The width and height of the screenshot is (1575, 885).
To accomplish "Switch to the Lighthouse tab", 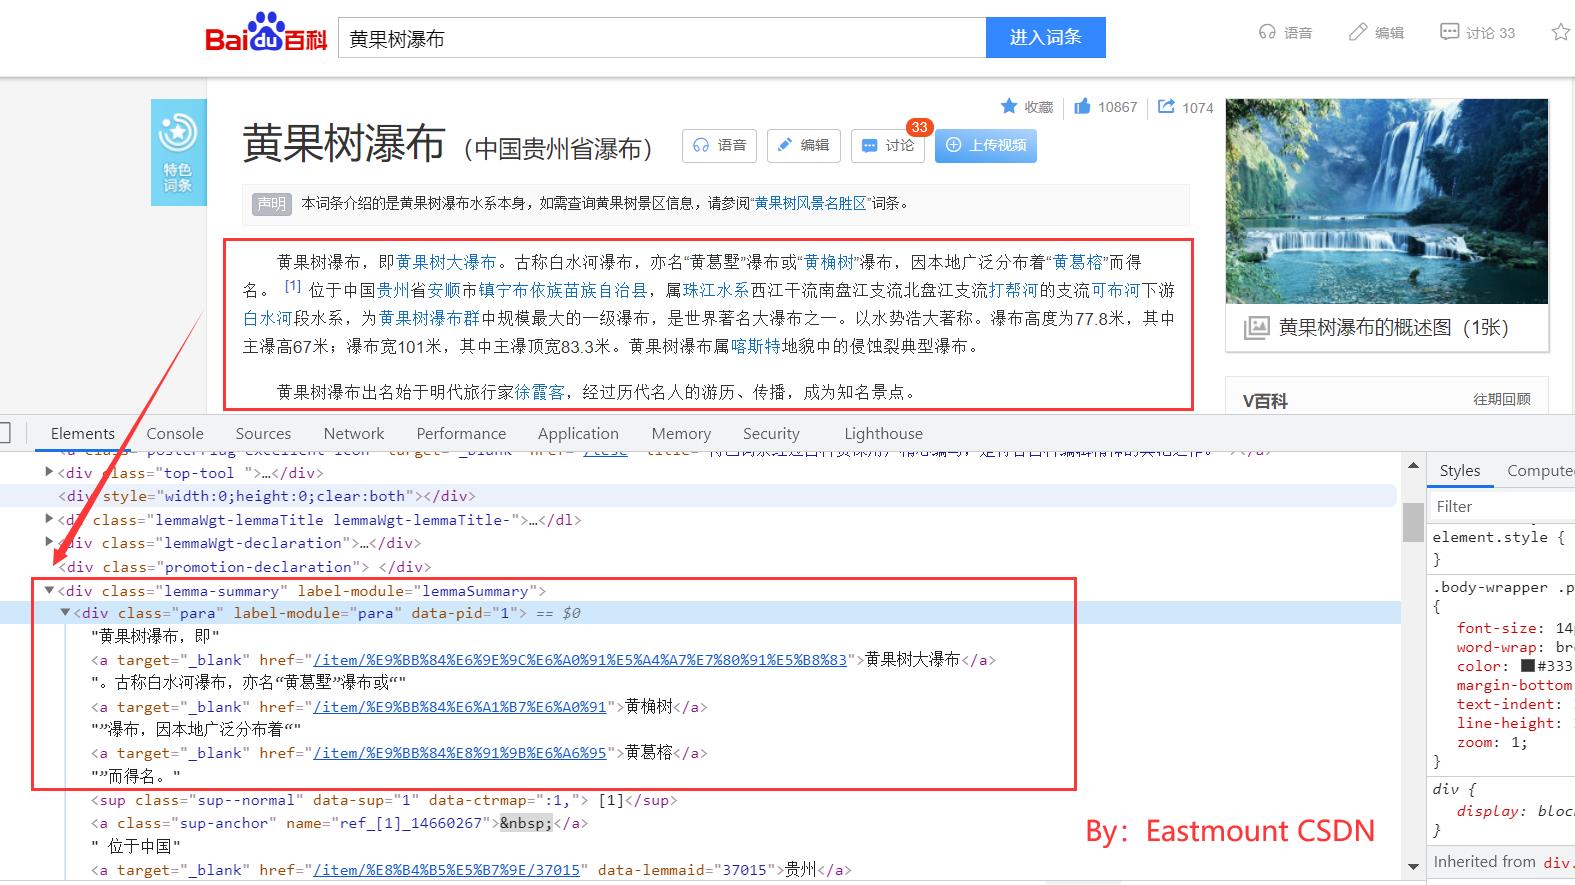I will click(x=883, y=433).
